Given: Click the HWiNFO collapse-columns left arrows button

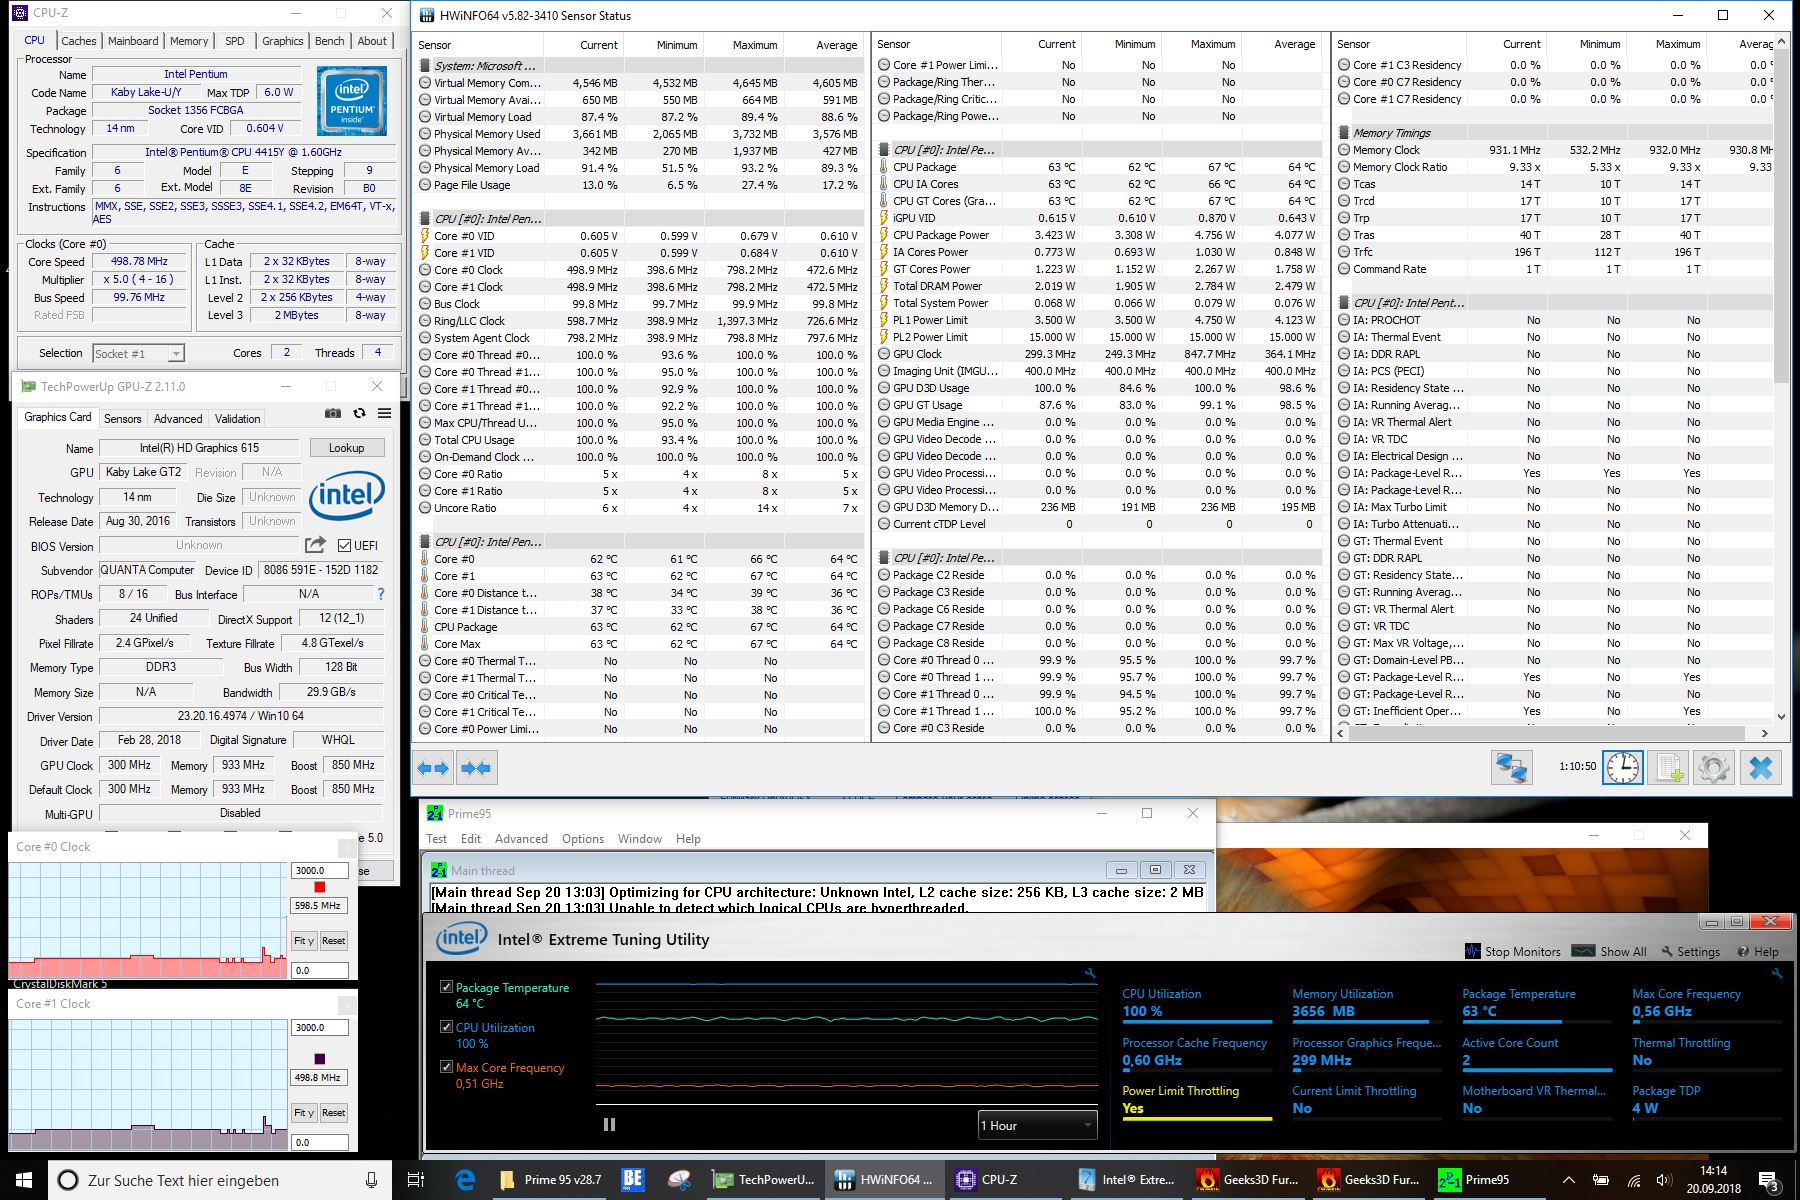Looking at the screenshot, I should point(476,768).
